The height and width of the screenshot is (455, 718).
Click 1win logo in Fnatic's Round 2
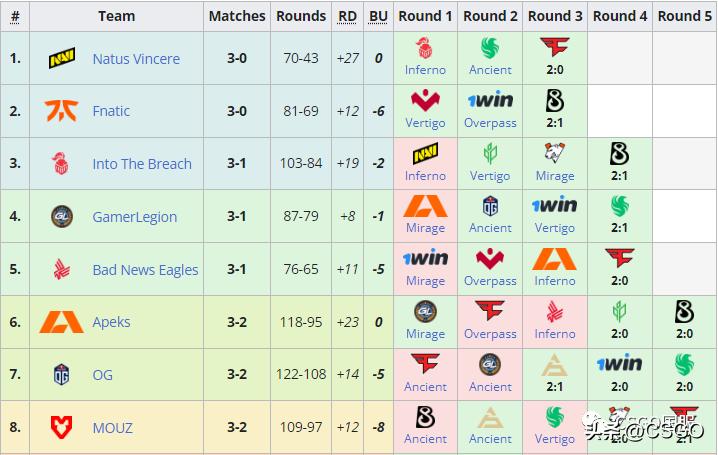click(x=490, y=100)
